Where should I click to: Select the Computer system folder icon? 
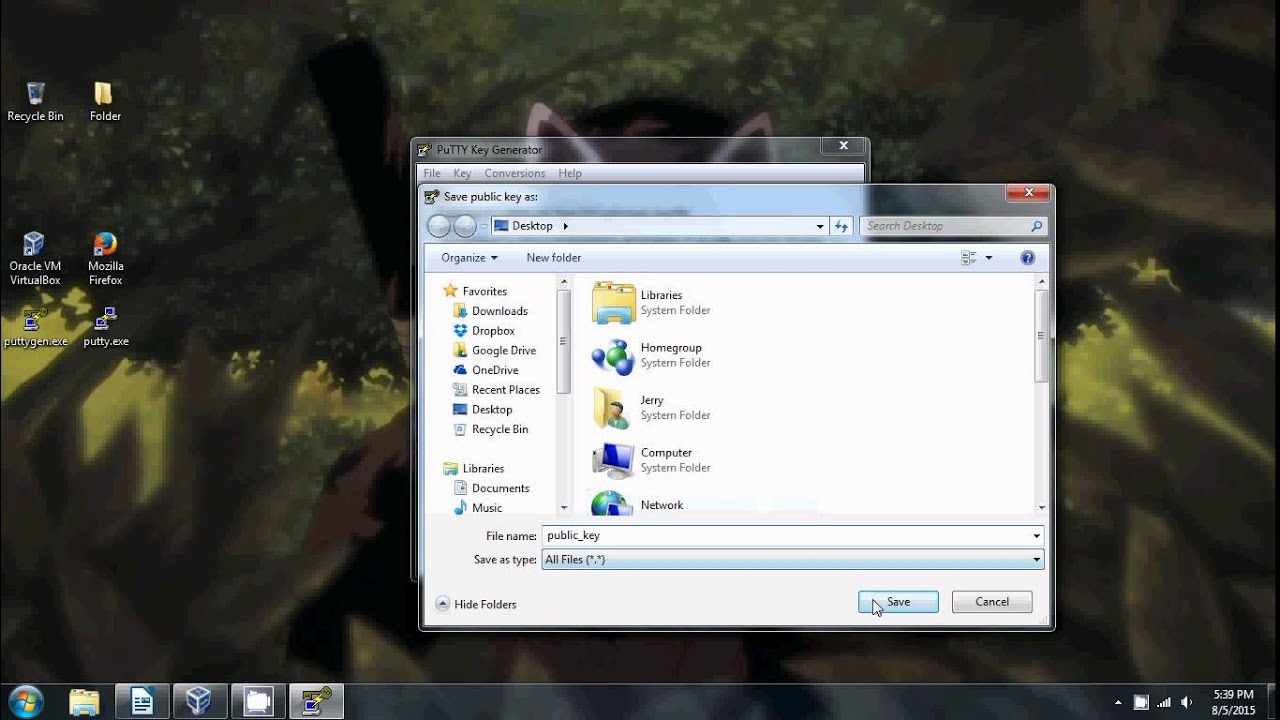click(613, 460)
